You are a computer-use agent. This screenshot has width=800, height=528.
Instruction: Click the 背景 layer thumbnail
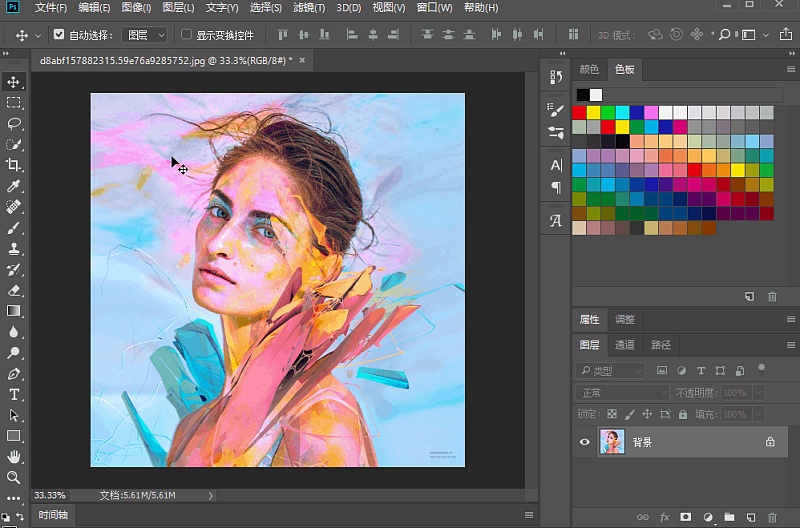pos(611,441)
